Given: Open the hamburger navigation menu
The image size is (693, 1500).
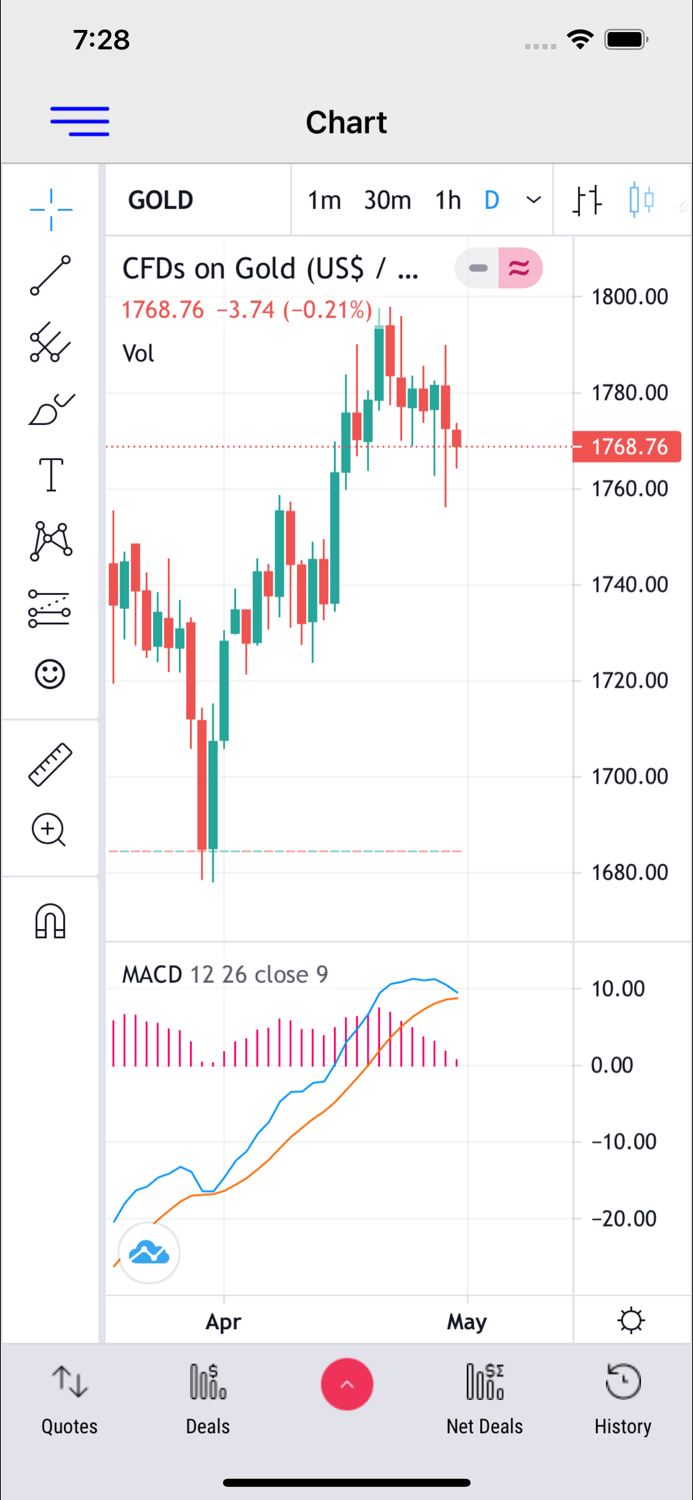Looking at the screenshot, I should 79,121.
